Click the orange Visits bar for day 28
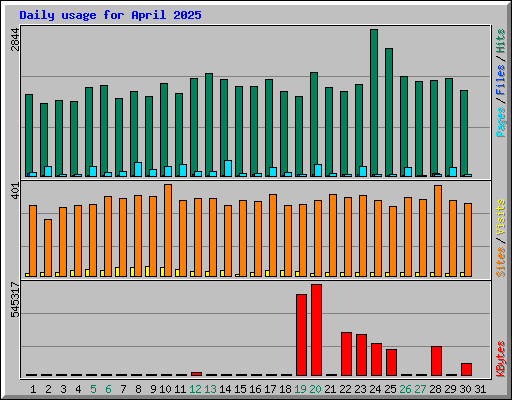This screenshot has height=400, width=512. click(438, 231)
